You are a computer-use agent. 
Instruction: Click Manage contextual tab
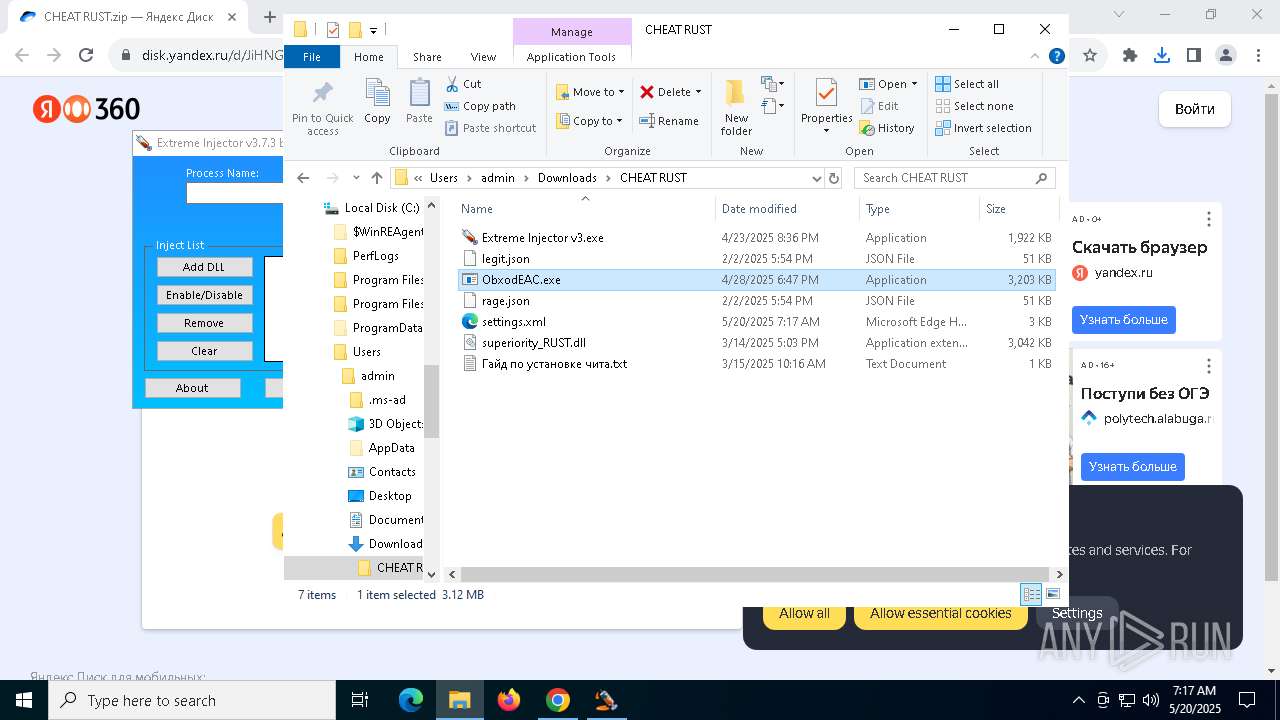(572, 32)
